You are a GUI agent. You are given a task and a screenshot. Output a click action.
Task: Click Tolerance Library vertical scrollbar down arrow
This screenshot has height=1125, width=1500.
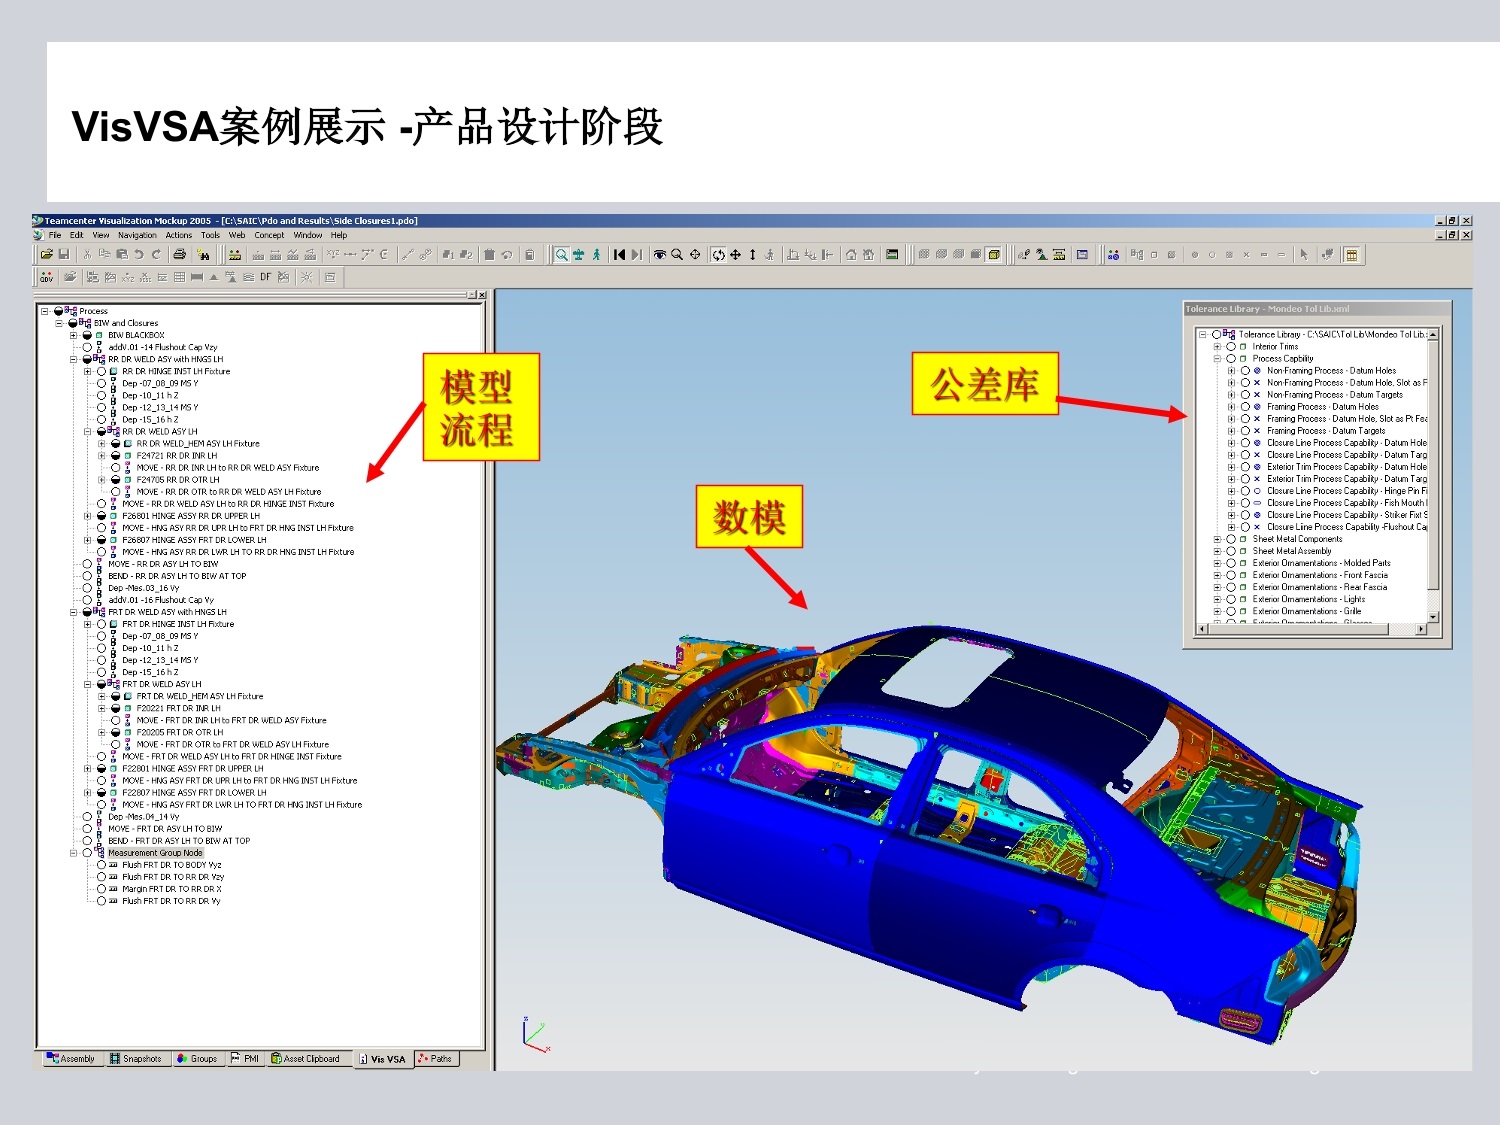pos(1433,617)
